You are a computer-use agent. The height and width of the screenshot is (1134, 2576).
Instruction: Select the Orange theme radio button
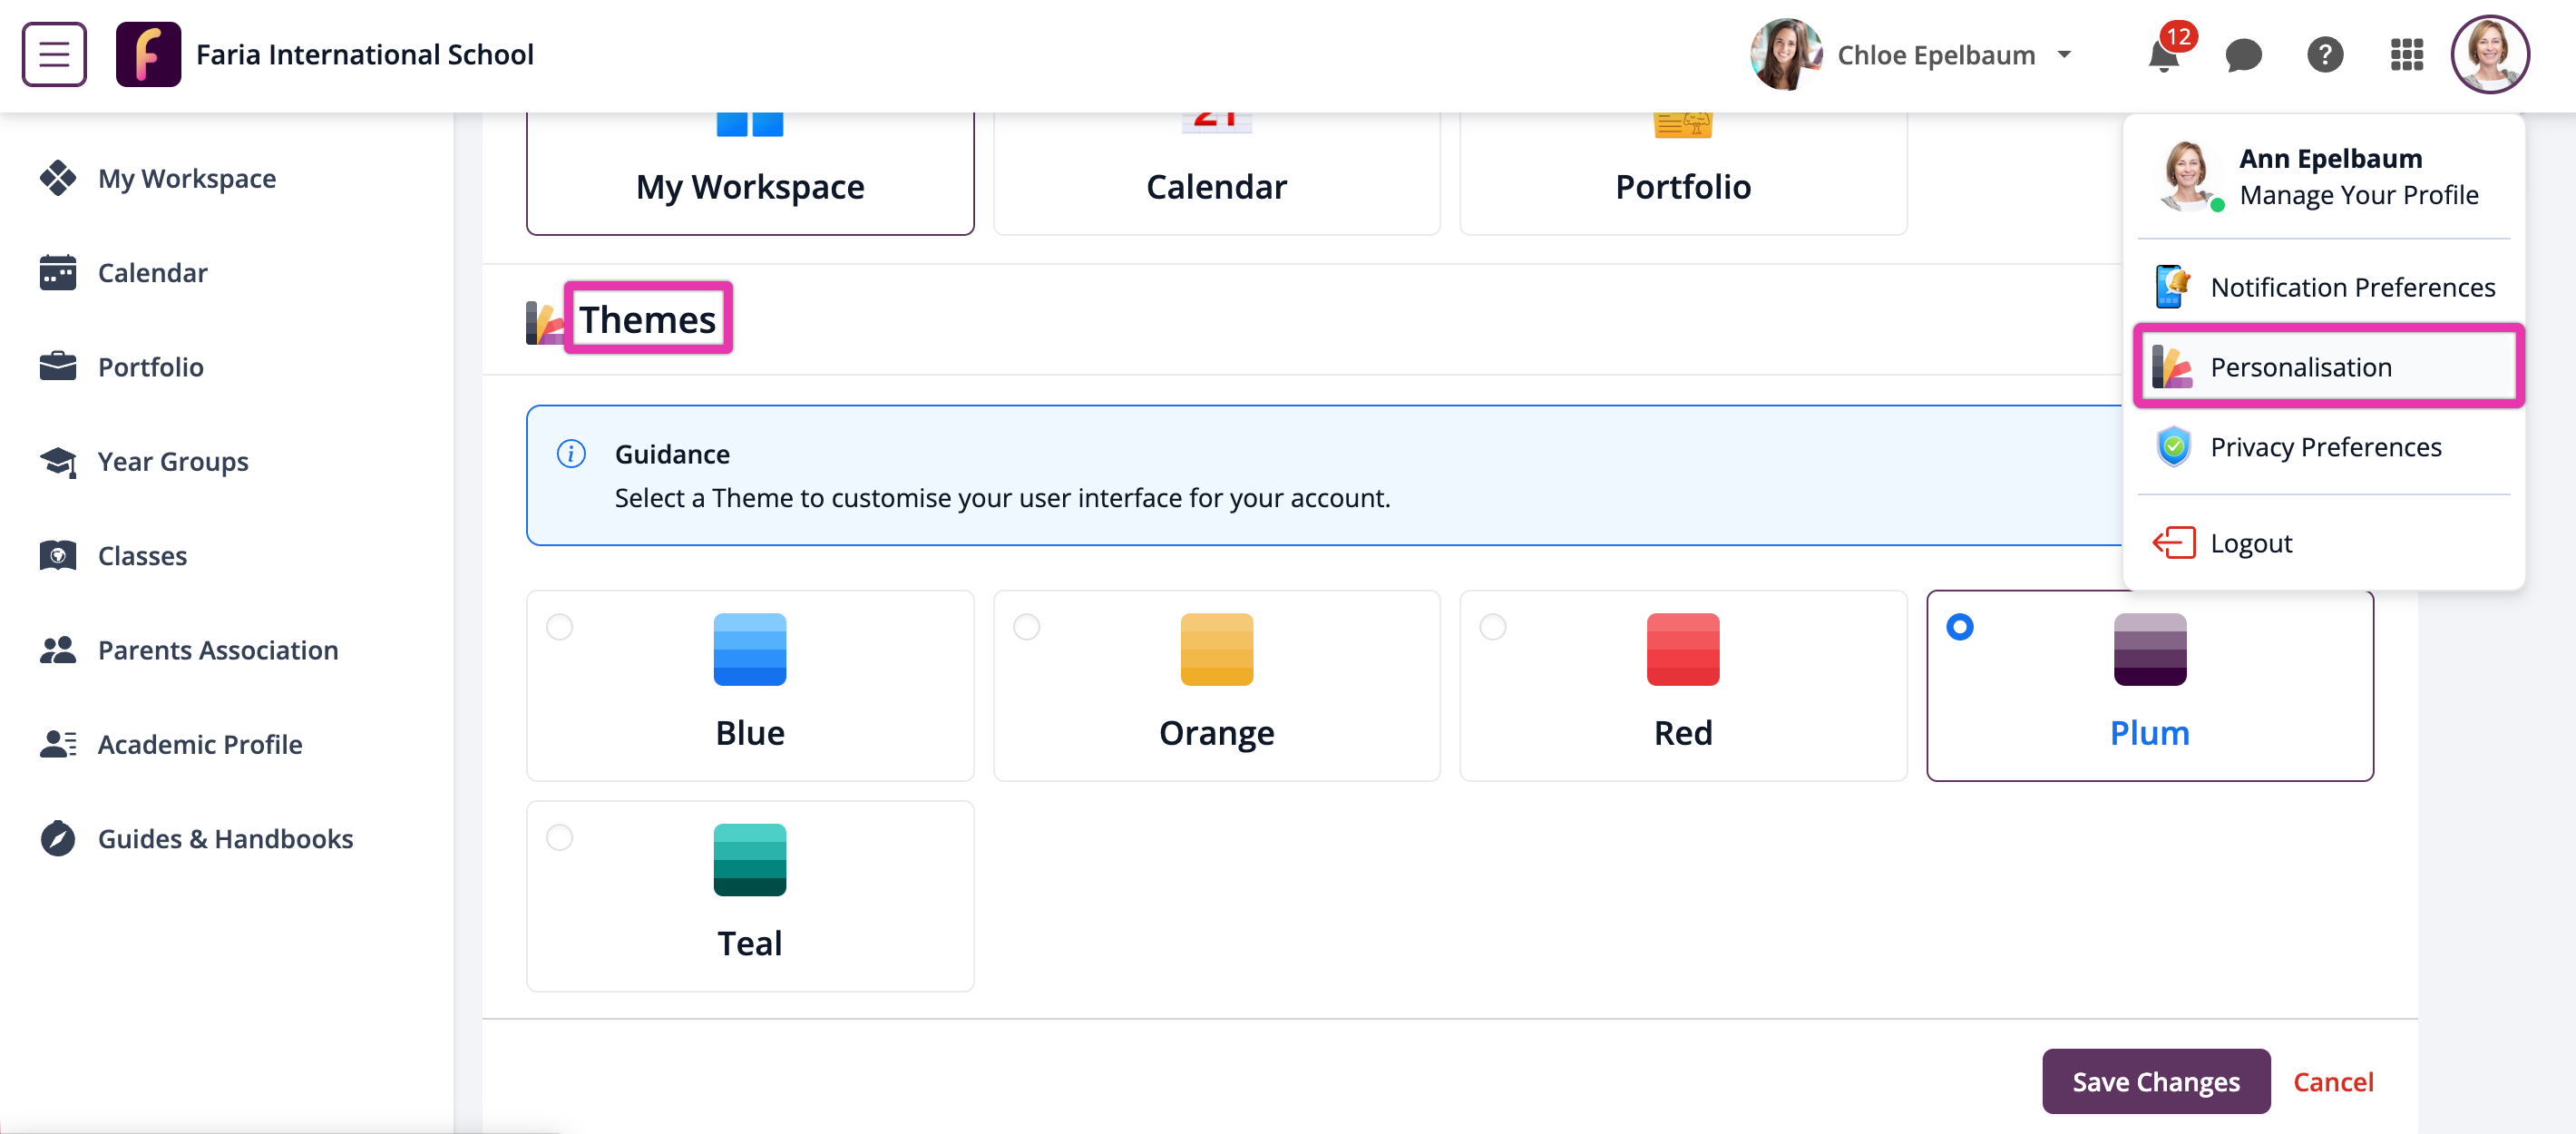(x=1026, y=627)
